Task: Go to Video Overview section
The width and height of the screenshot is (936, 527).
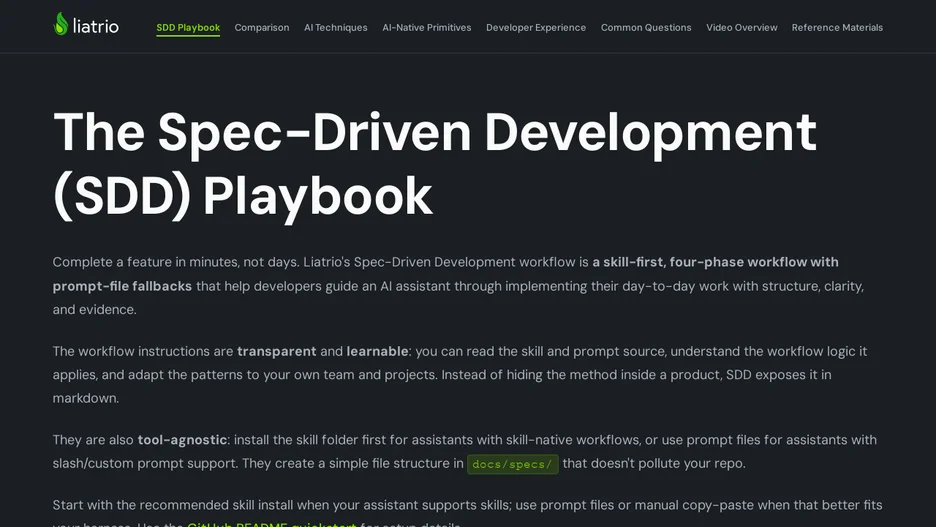Action: pyautogui.click(x=741, y=27)
